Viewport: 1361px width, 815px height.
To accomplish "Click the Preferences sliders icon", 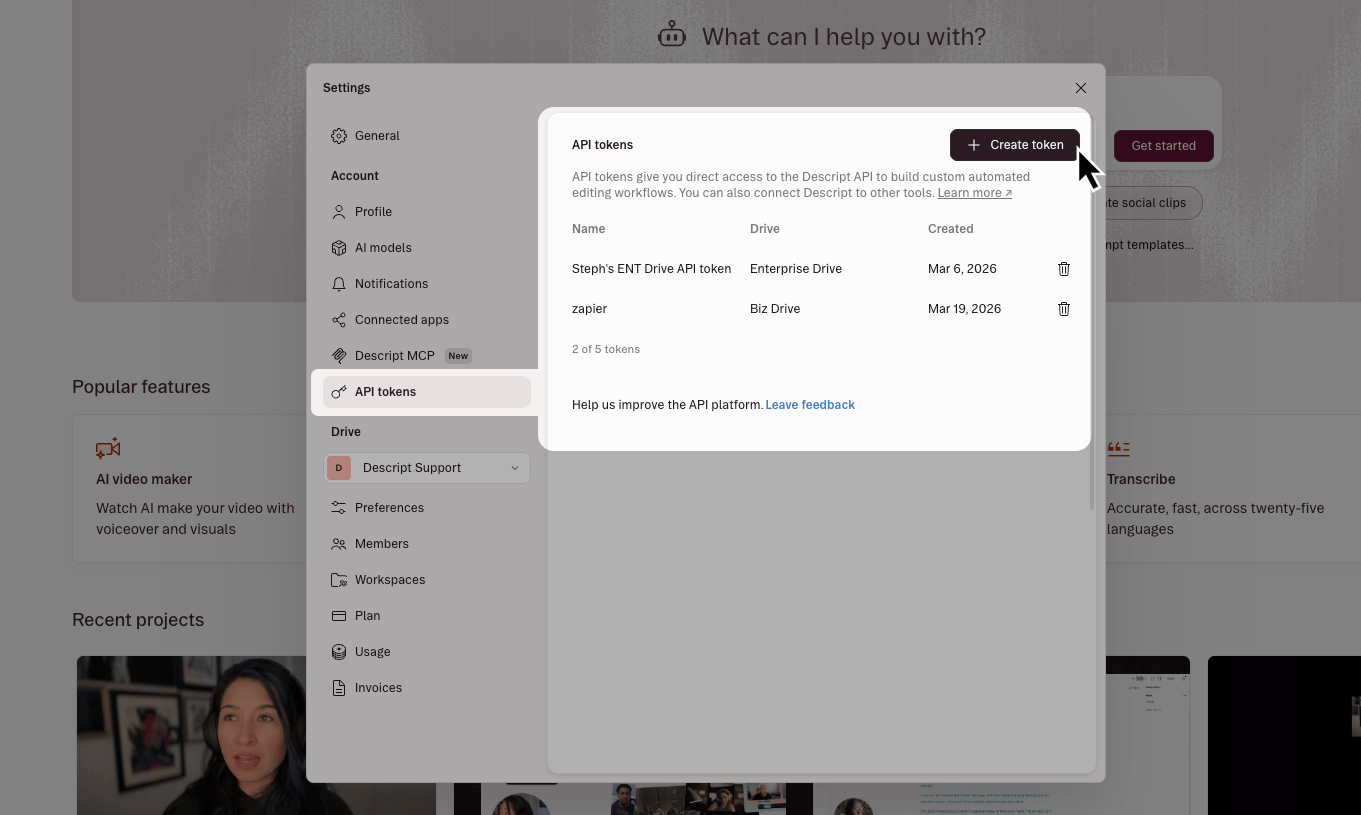I will (x=339, y=508).
